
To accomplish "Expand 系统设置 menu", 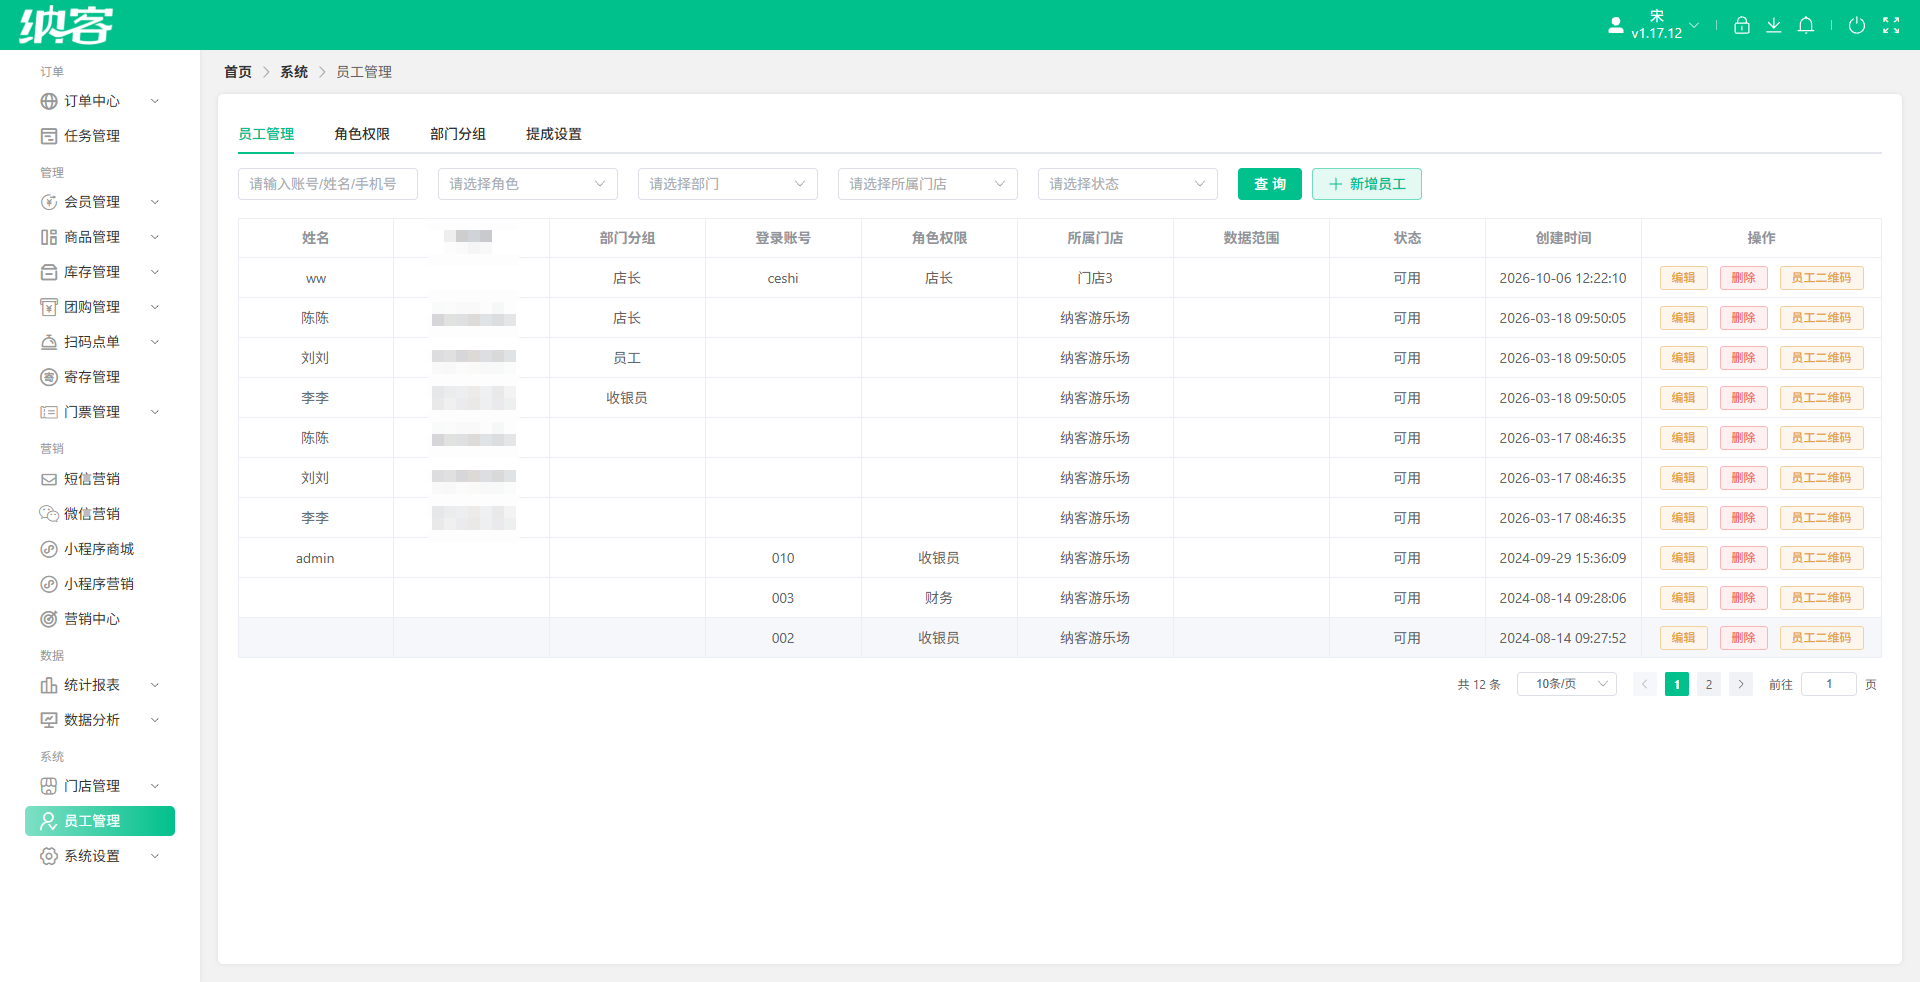I will click(x=100, y=856).
